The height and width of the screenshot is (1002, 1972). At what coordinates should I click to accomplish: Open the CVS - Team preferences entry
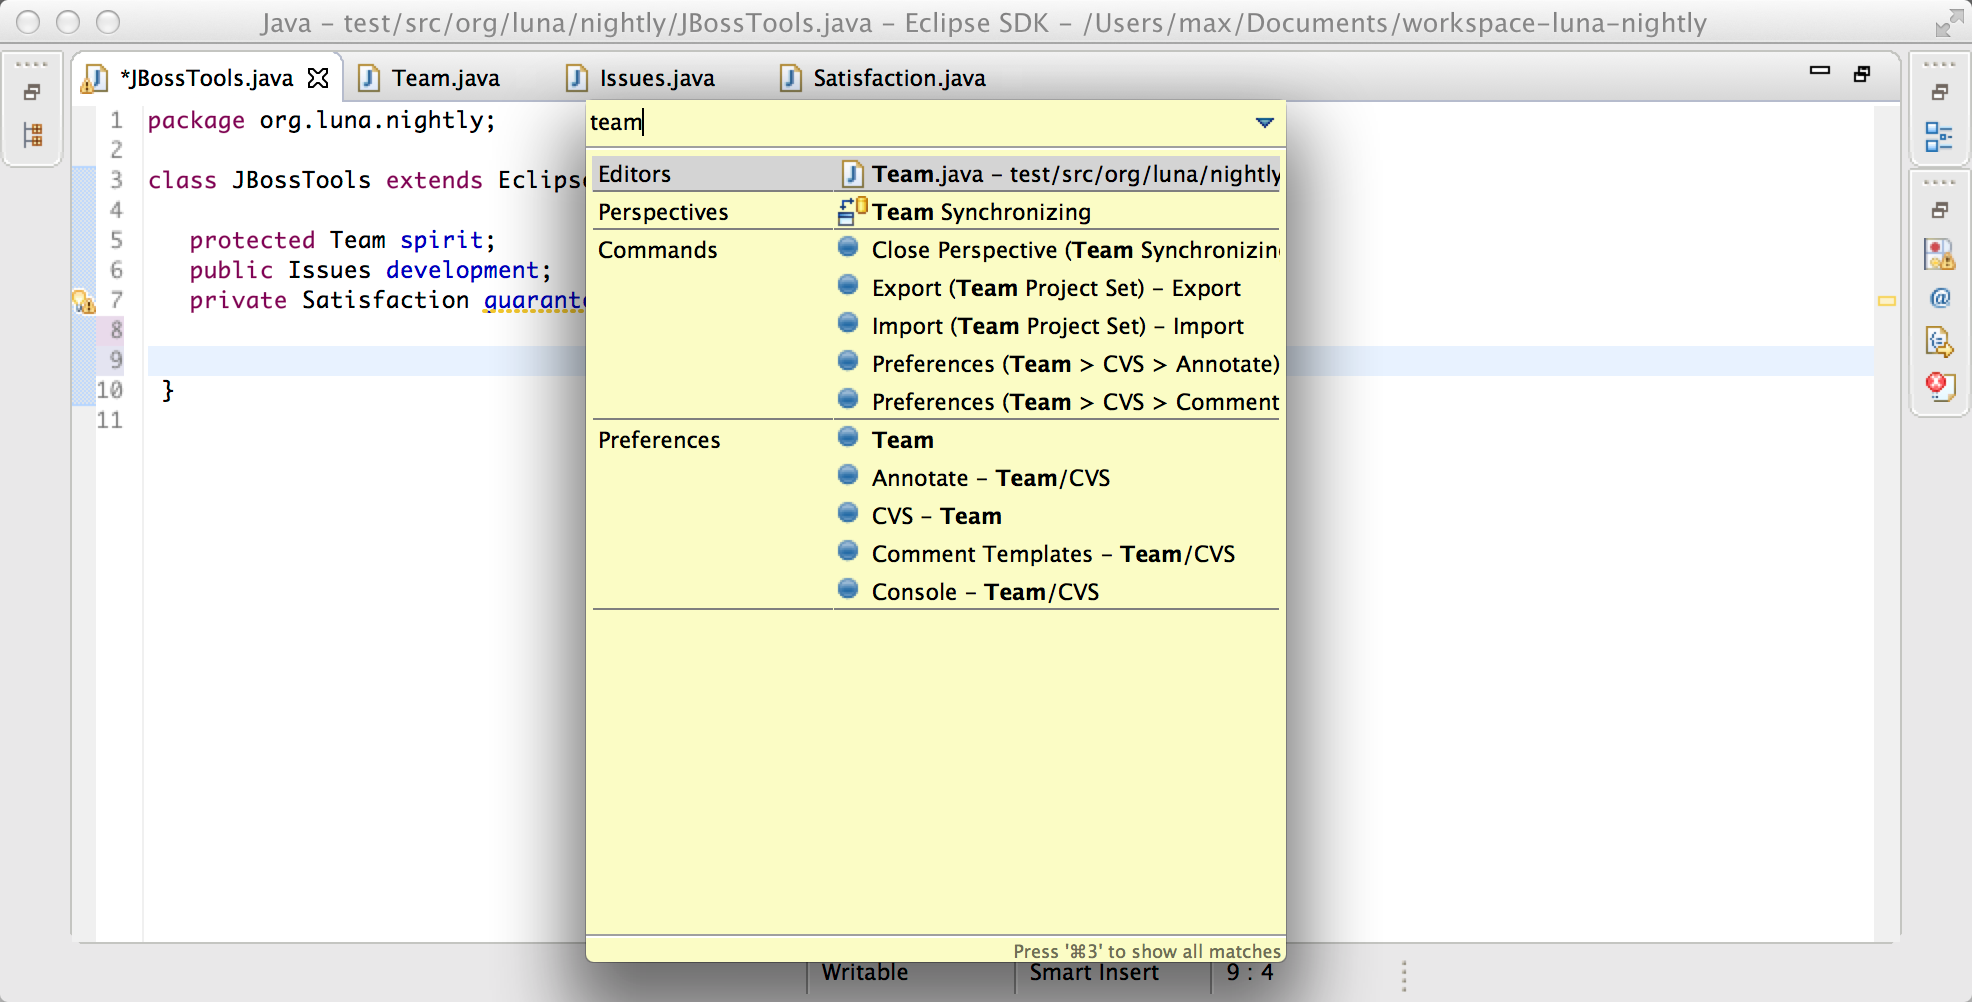pyautogui.click(x=936, y=516)
